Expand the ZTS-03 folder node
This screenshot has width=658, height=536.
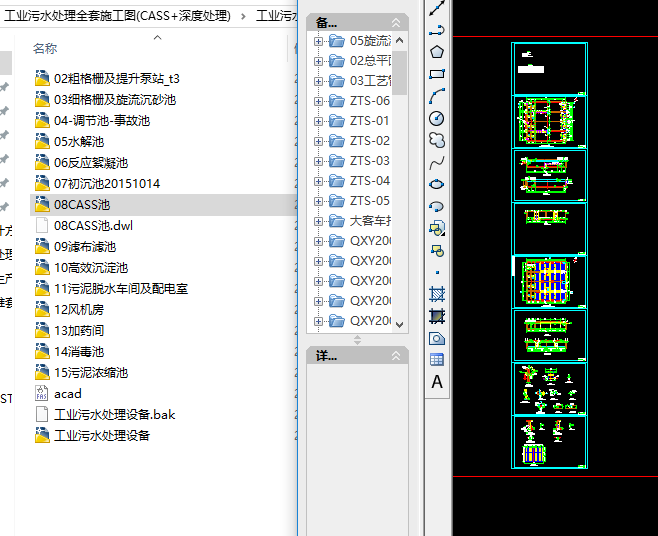[x=319, y=161]
